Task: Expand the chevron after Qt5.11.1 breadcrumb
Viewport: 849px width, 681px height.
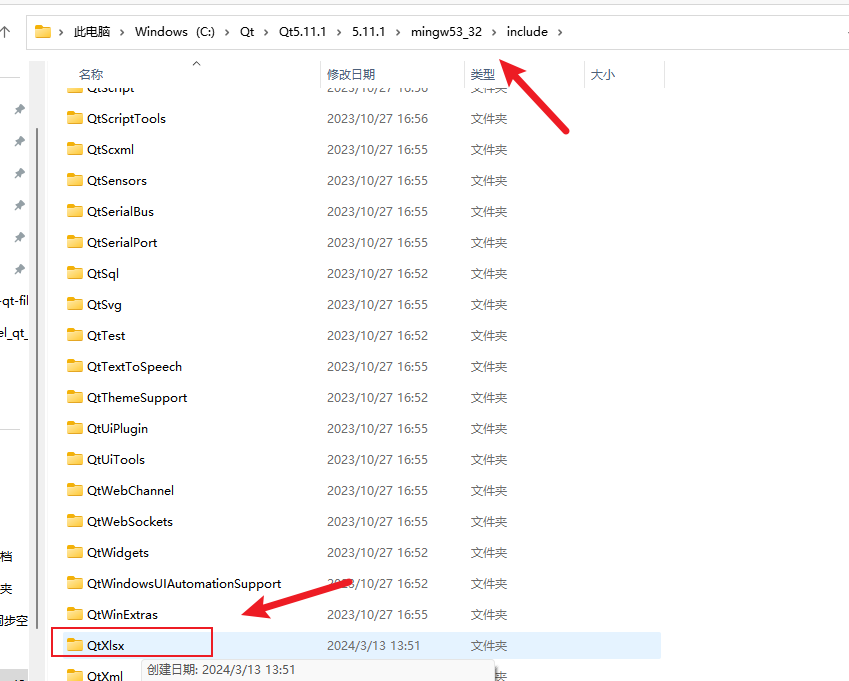Action: [339, 32]
